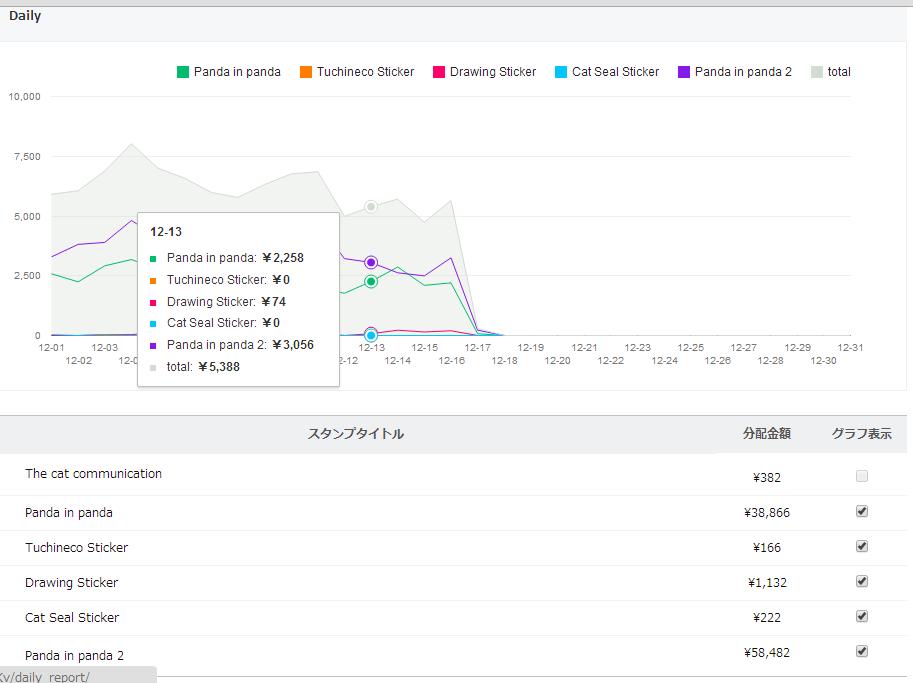Click the green Panda in panda legend swatch
913x683 pixels.
(183, 72)
